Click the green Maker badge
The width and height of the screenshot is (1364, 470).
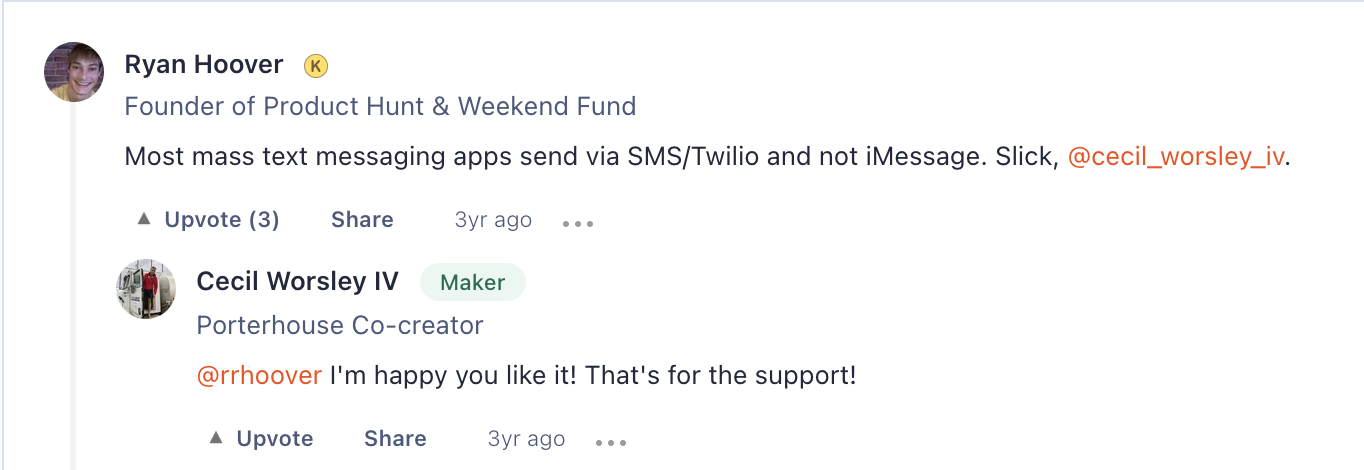pos(473,283)
